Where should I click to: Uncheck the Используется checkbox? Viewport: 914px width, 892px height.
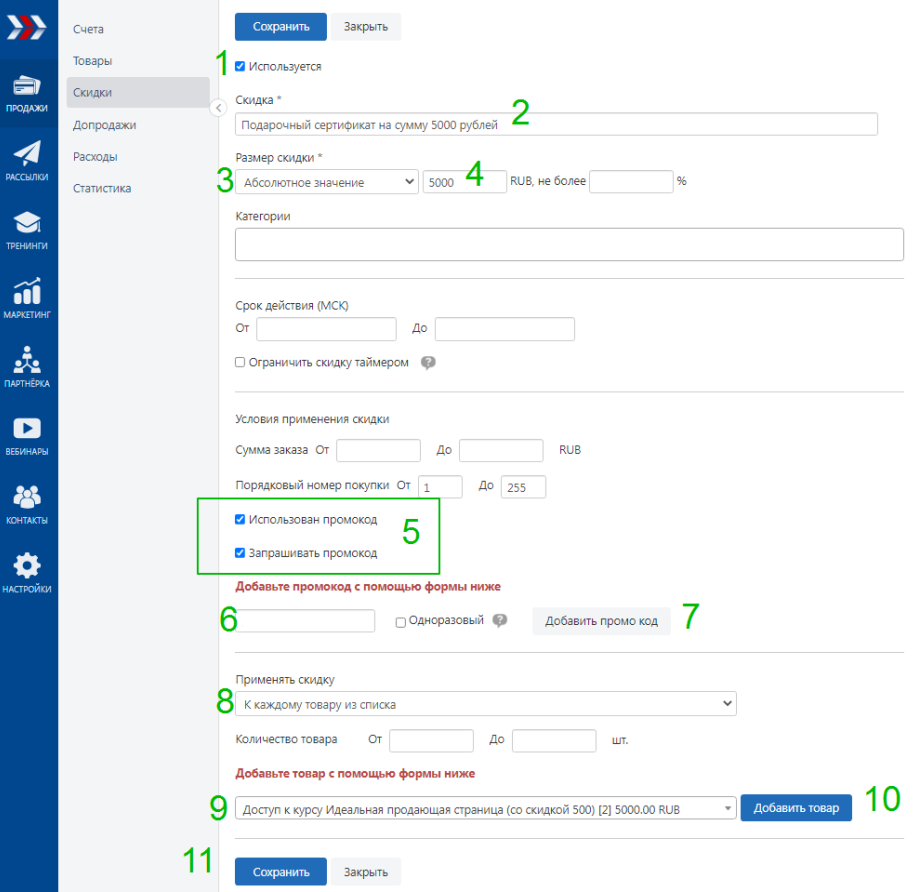240,67
